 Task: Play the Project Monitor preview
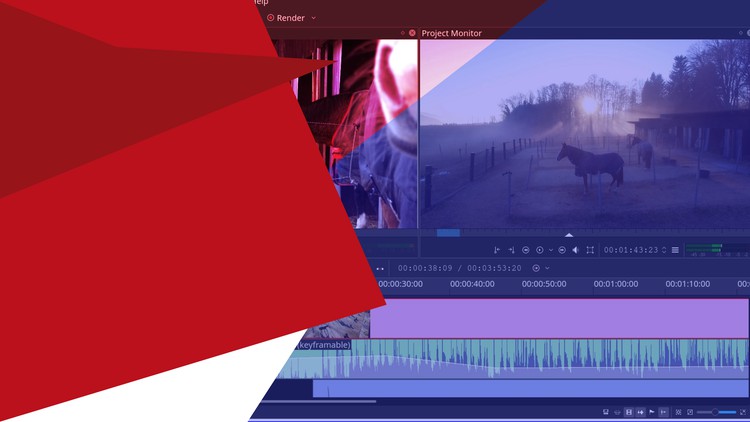(x=540, y=250)
